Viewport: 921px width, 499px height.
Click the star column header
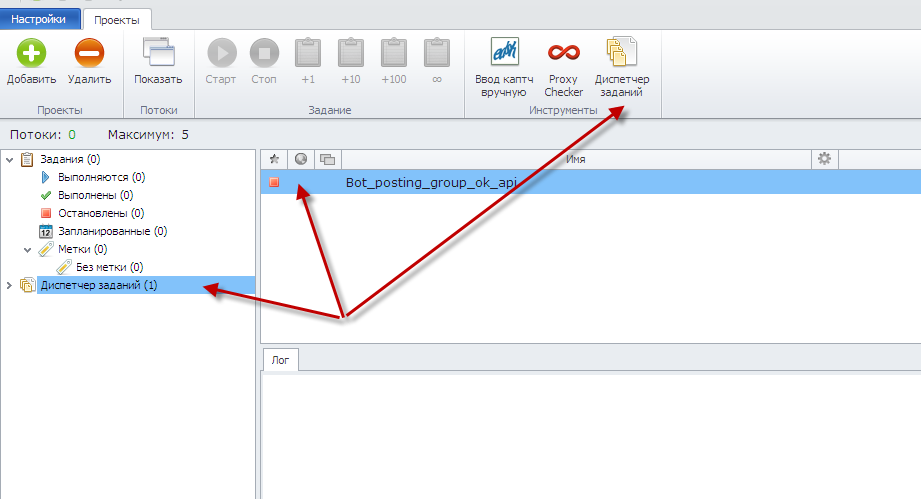pyautogui.click(x=274, y=159)
